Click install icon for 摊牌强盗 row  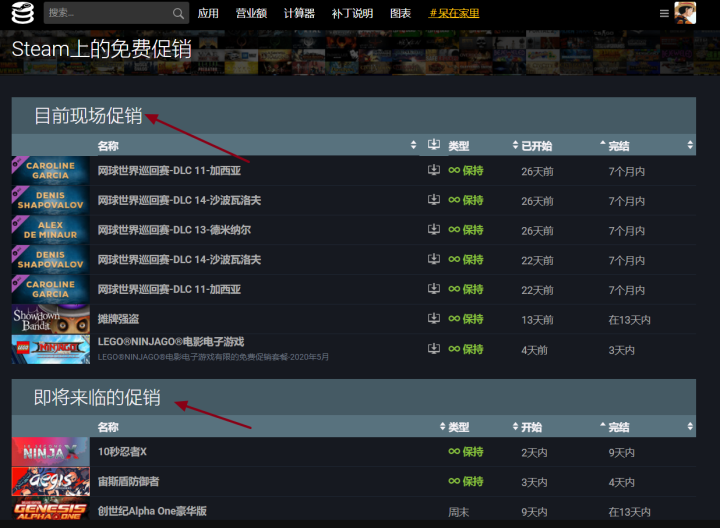pos(433,318)
